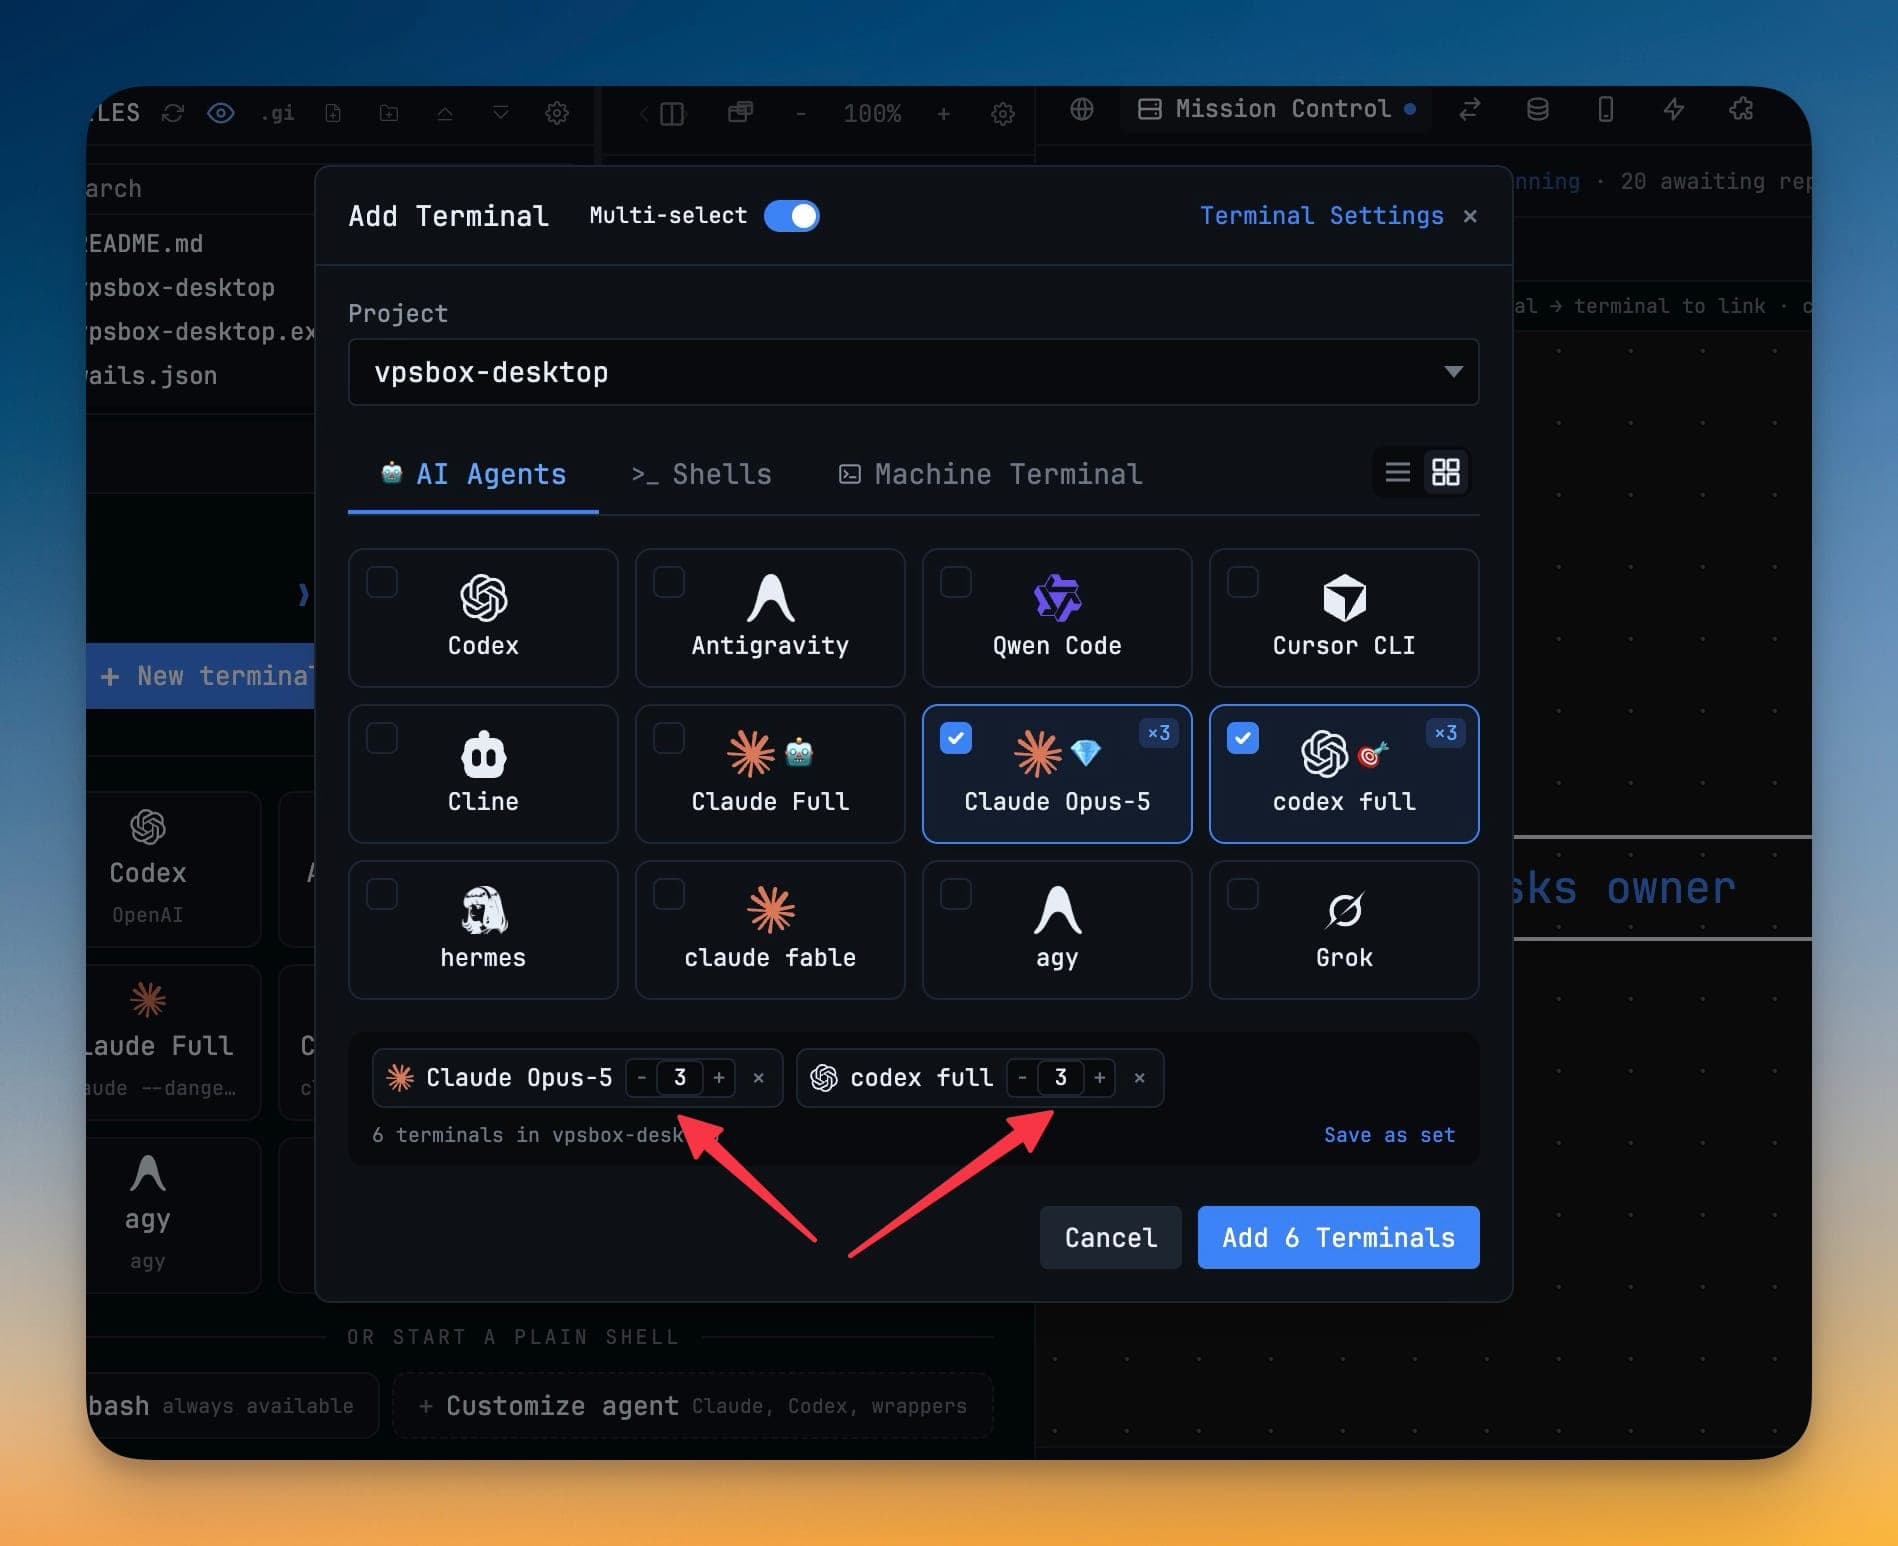Click Save as set link
Image resolution: width=1898 pixels, height=1546 pixels.
(1389, 1135)
